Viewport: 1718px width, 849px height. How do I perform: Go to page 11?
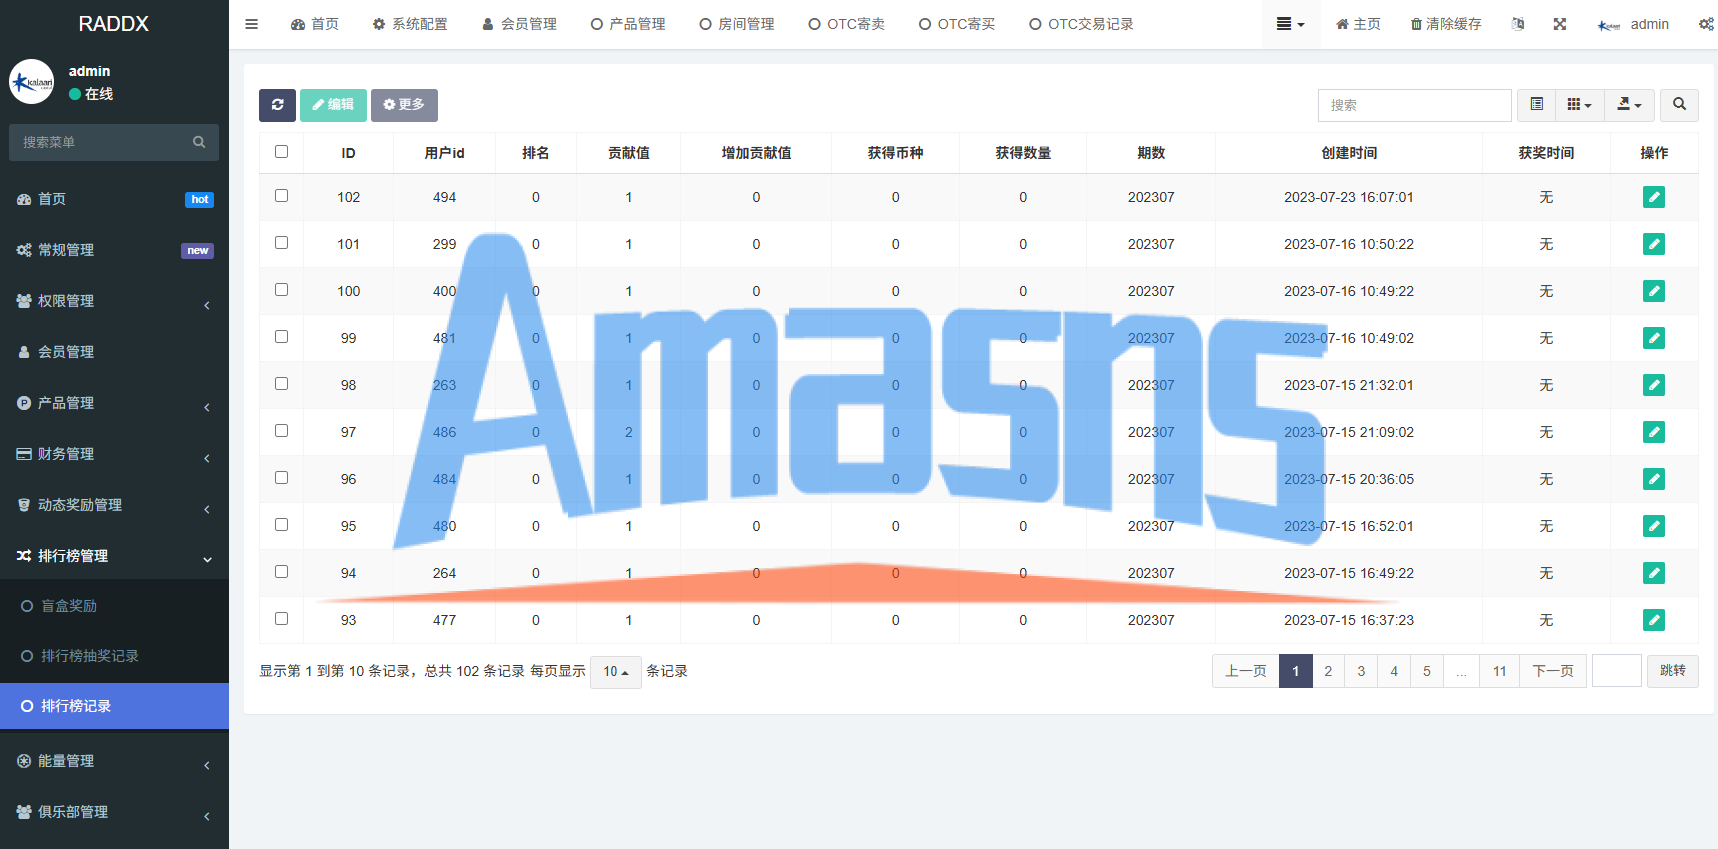(1499, 671)
